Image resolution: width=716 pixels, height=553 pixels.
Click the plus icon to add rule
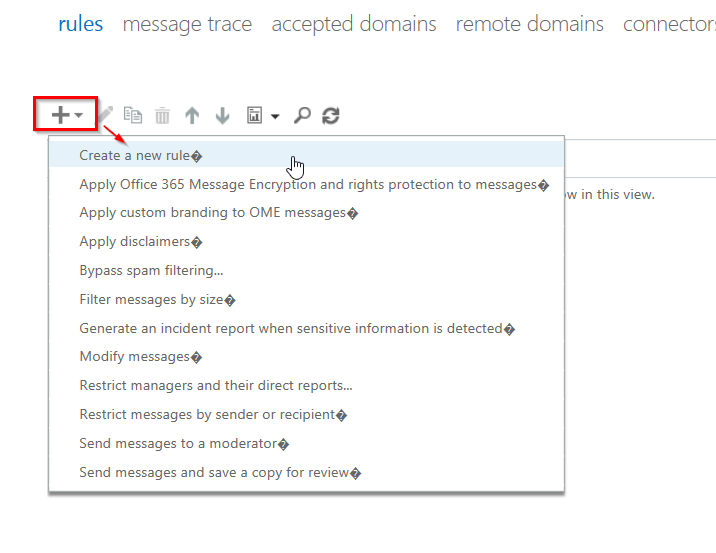coord(60,115)
